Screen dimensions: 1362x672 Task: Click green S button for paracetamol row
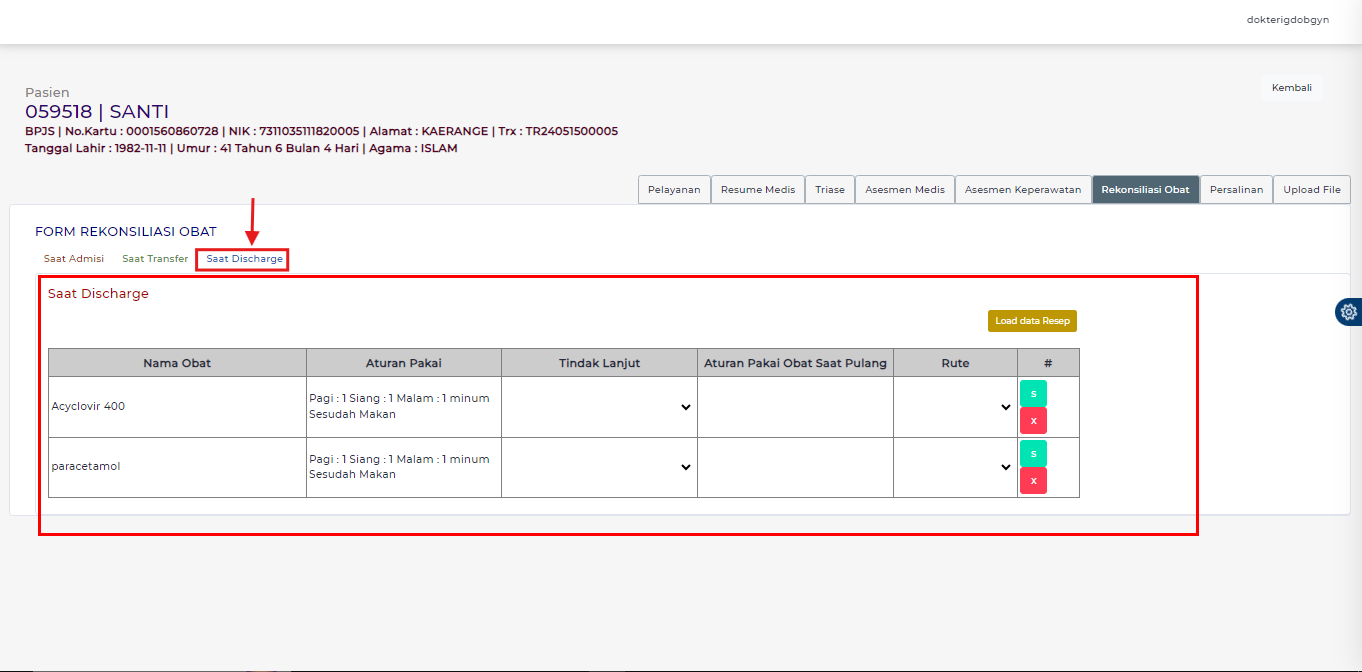click(x=1033, y=454)
